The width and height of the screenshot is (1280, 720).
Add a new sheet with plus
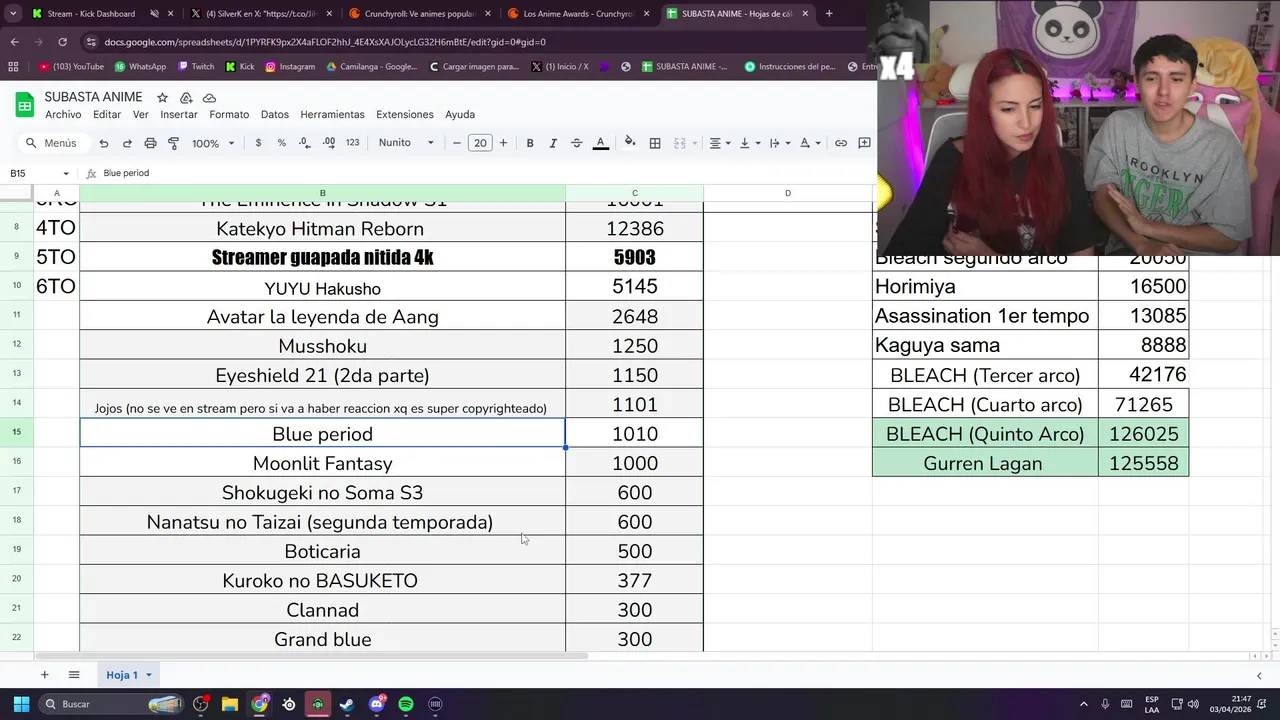pyautogui.click(x=44, y=675)
